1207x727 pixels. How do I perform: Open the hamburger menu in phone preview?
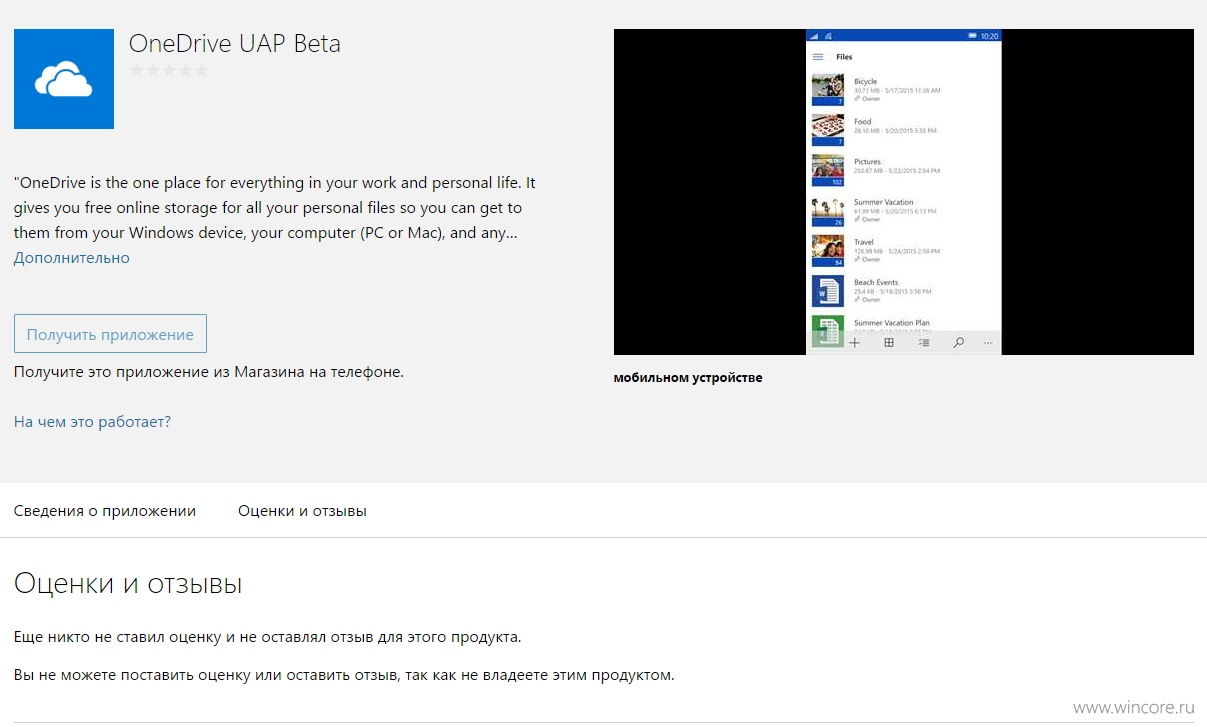tap(818, 58)
